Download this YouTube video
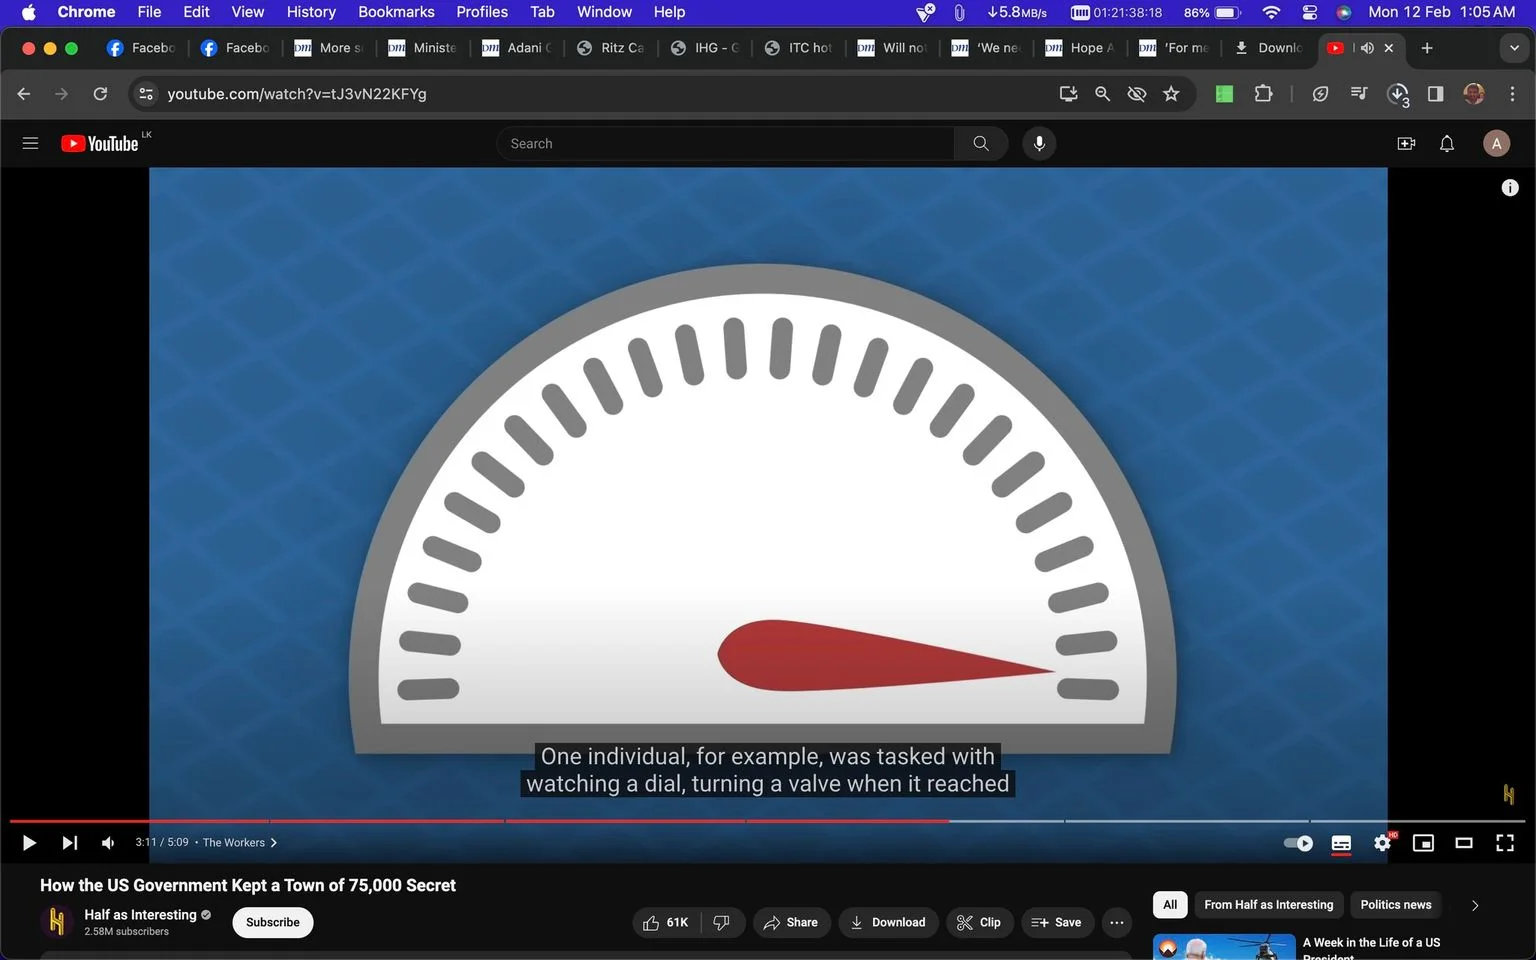Viewport: 1536px width, 960px height. pos(888,922)
